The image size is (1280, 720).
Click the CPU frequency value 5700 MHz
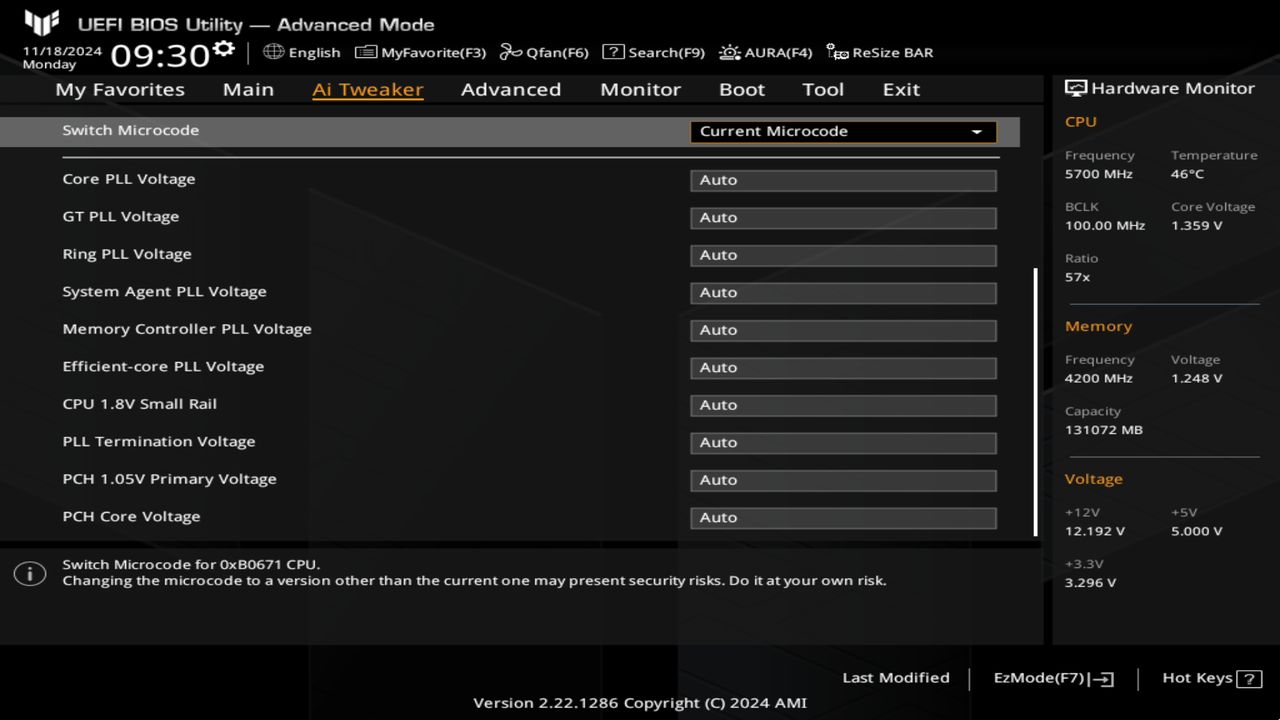[1099, 174]
